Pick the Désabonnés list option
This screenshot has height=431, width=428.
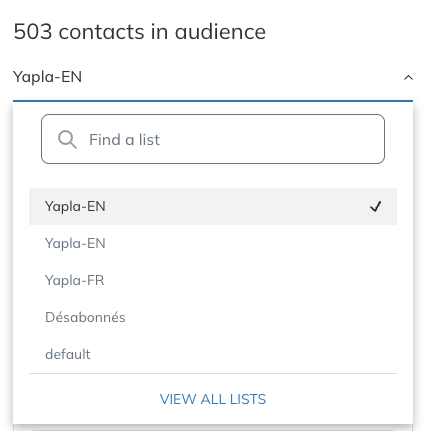point(213,317)
